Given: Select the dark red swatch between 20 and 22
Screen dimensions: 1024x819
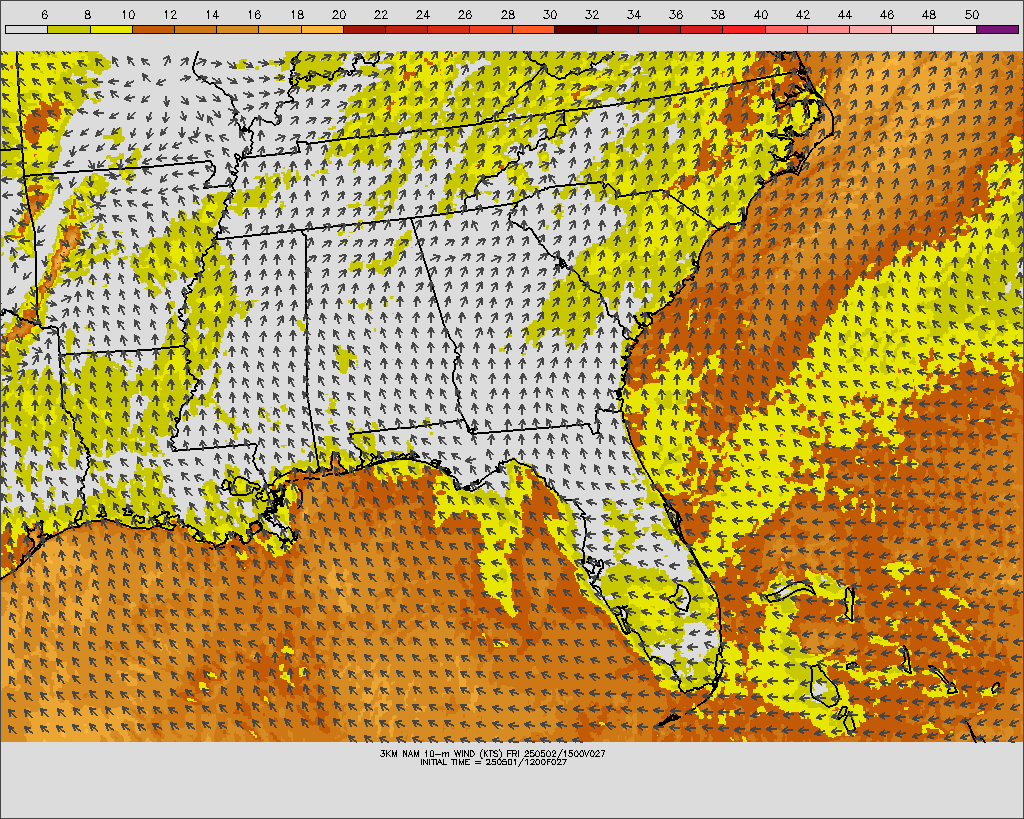Looking at the screenshot, I should tap(364, 29).
